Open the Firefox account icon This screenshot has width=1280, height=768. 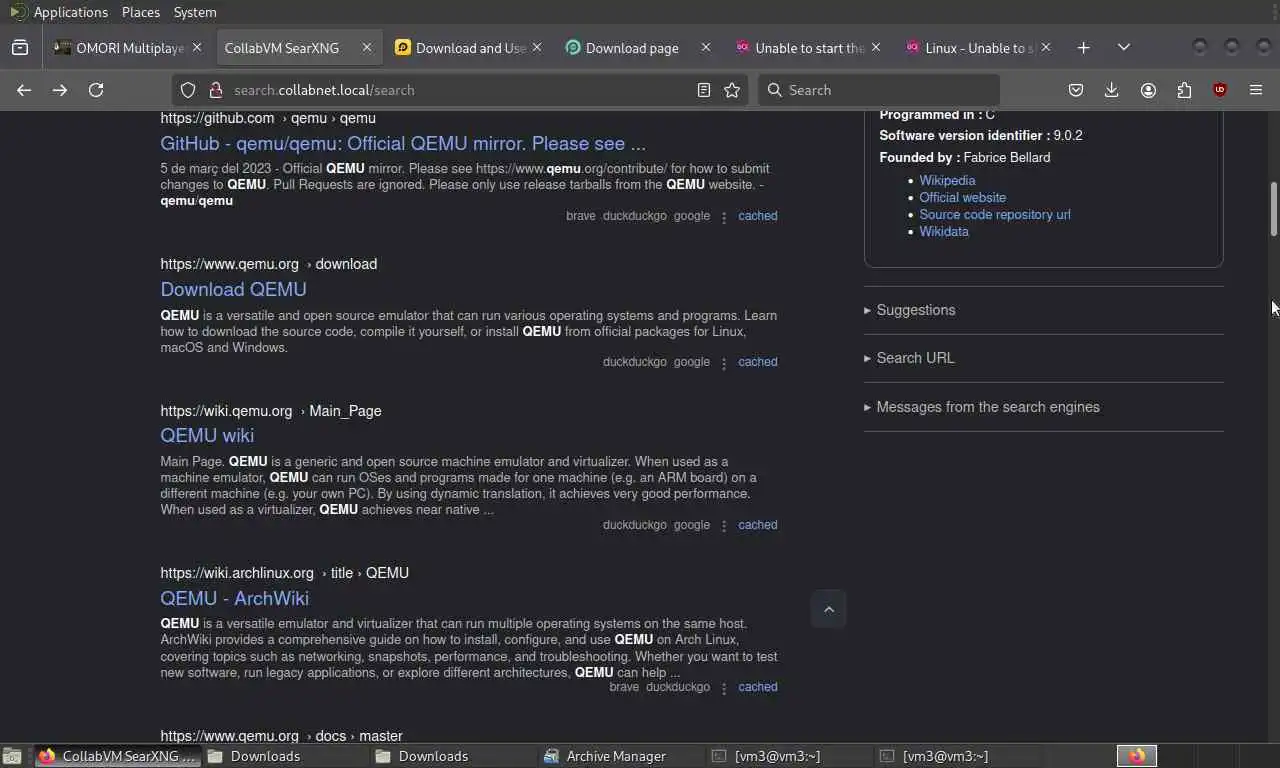coord(1148,90)
